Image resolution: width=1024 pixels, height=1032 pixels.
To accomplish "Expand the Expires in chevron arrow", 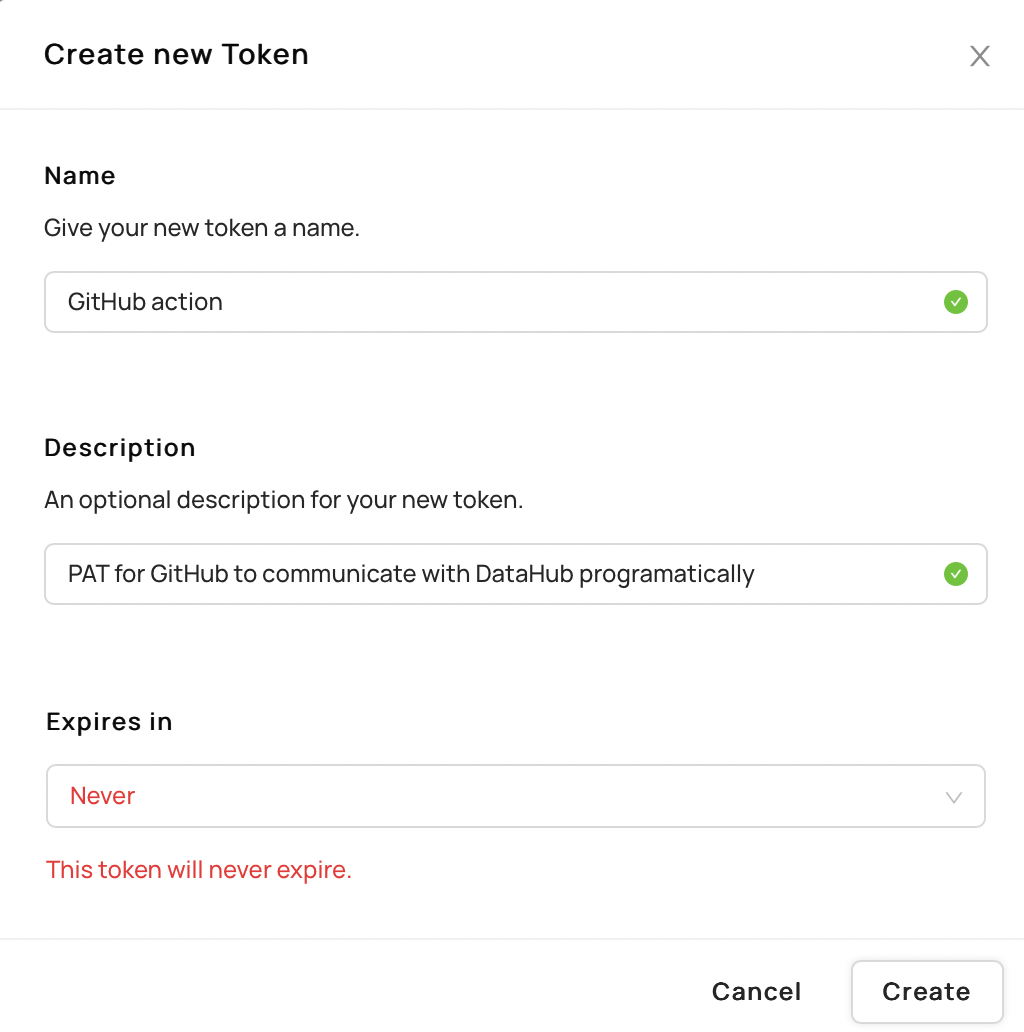I will tap(953, 797).
